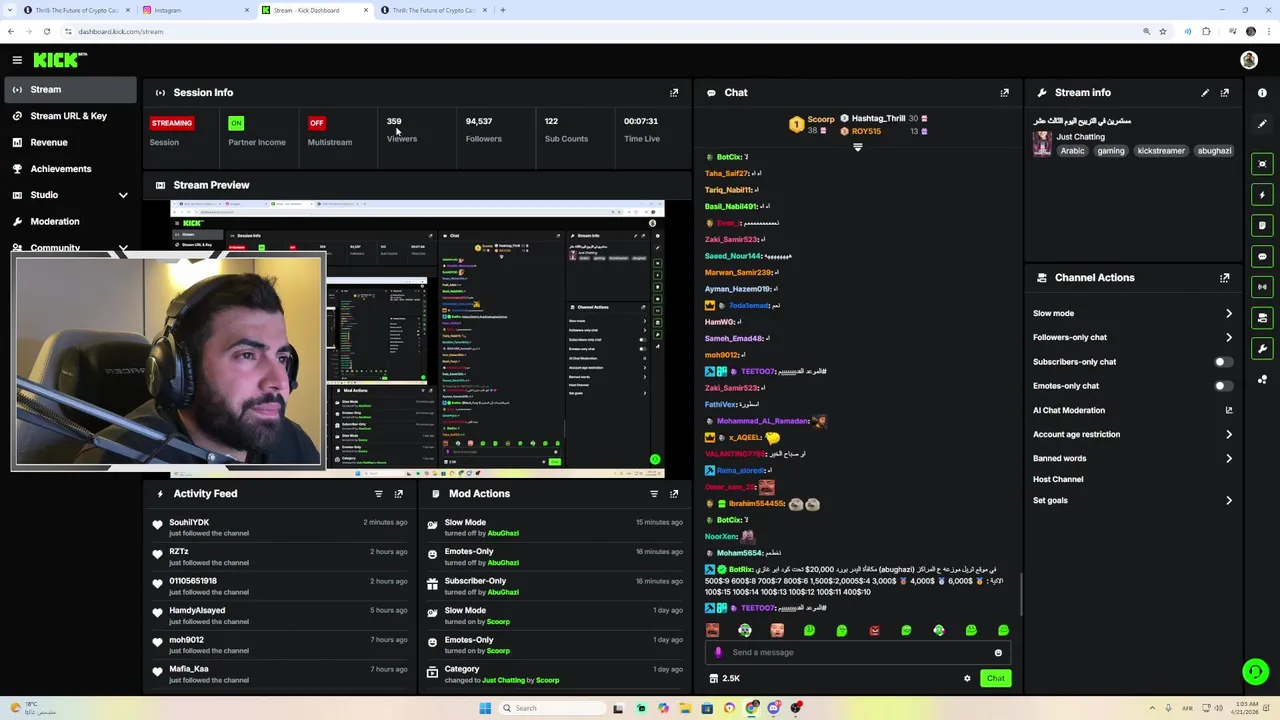
Task: Go to Revenue page
Action: pos(68,143)
